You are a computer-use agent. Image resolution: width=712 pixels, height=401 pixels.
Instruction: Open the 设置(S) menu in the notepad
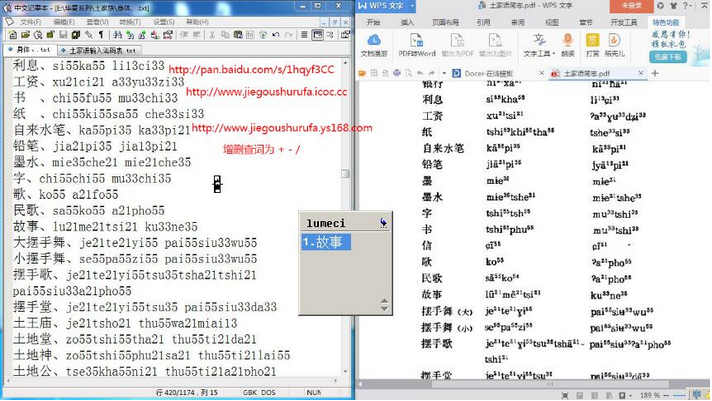pyautogui.click(x=163, y=22)
